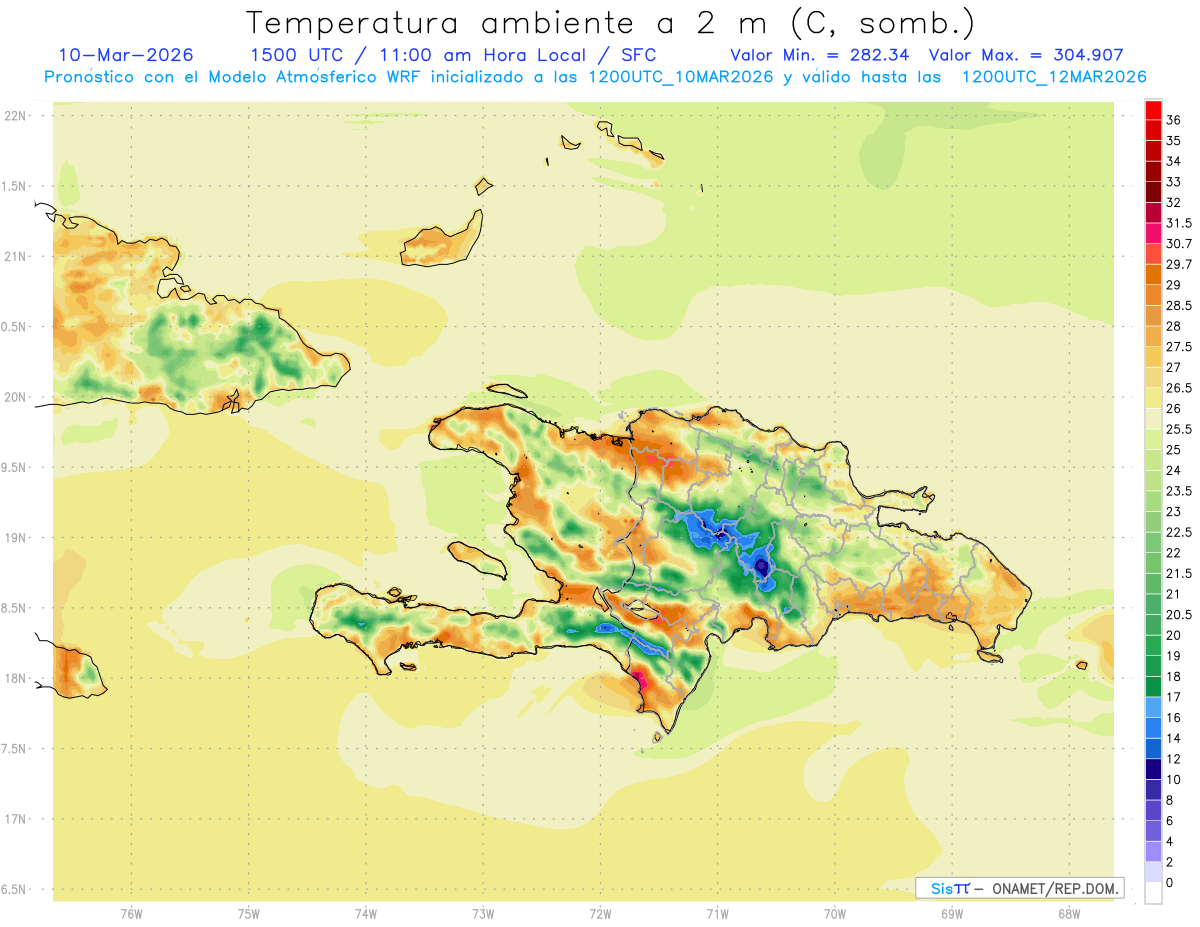Click the legend value '19'
This screenshot has height=927, width=1200.
pos(1174,655)
